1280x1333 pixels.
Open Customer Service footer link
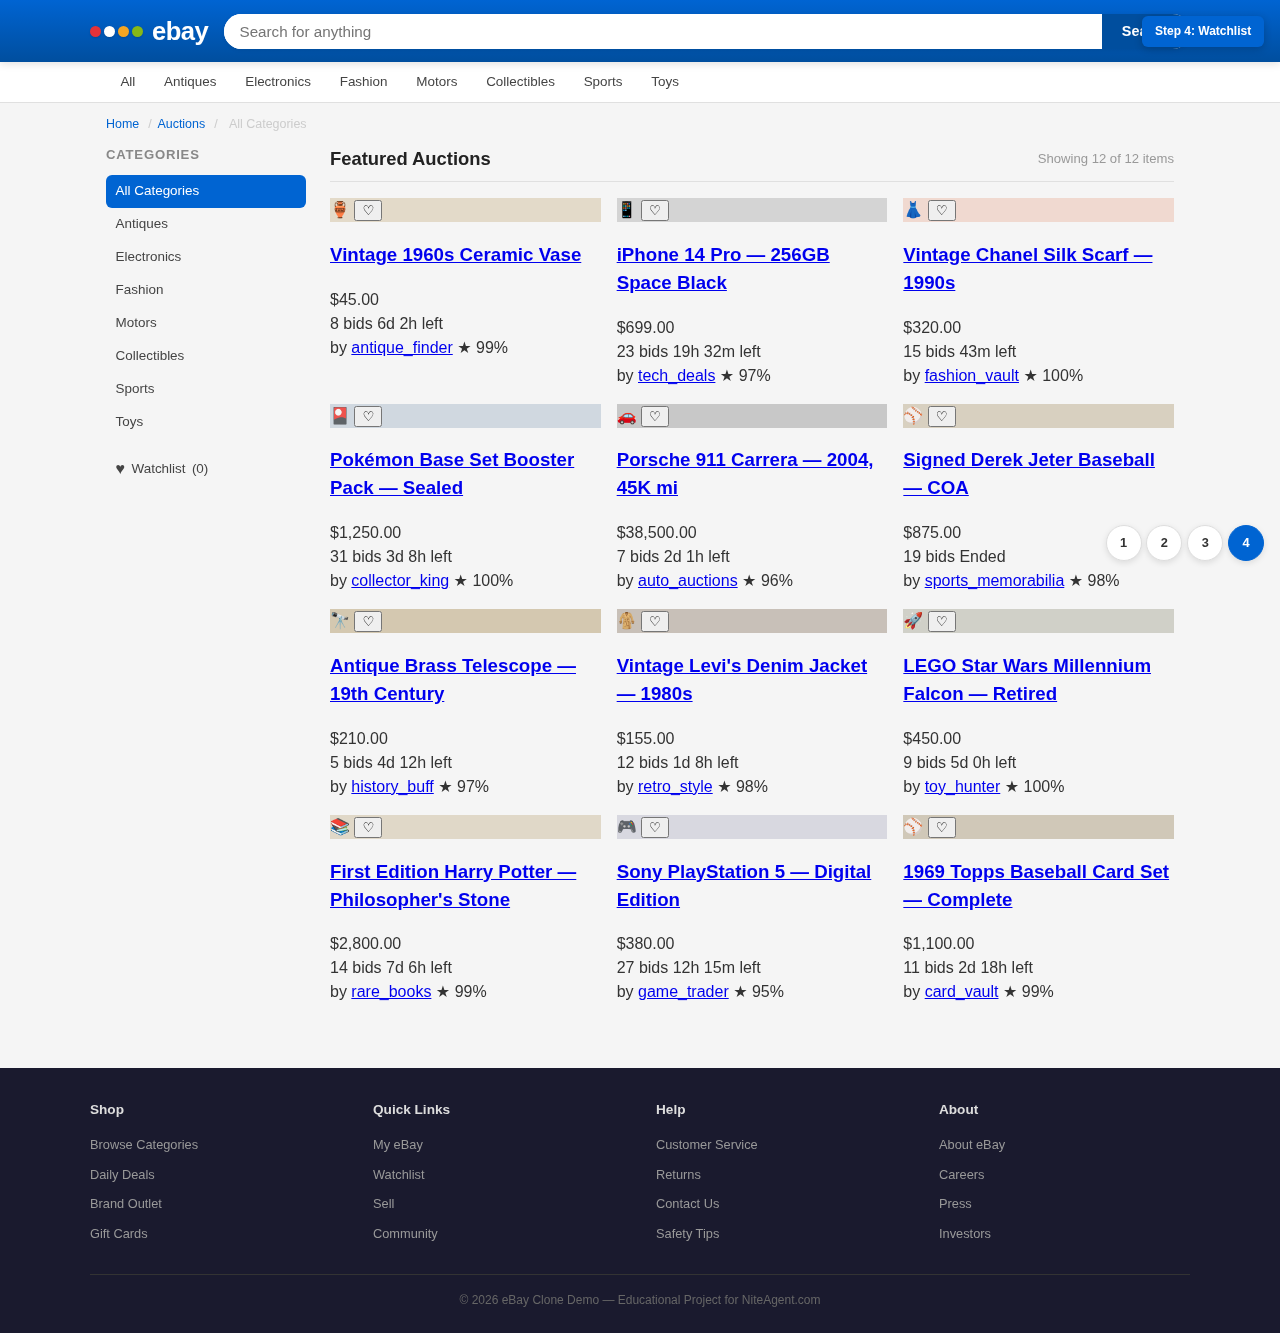tap(707, 1145)
